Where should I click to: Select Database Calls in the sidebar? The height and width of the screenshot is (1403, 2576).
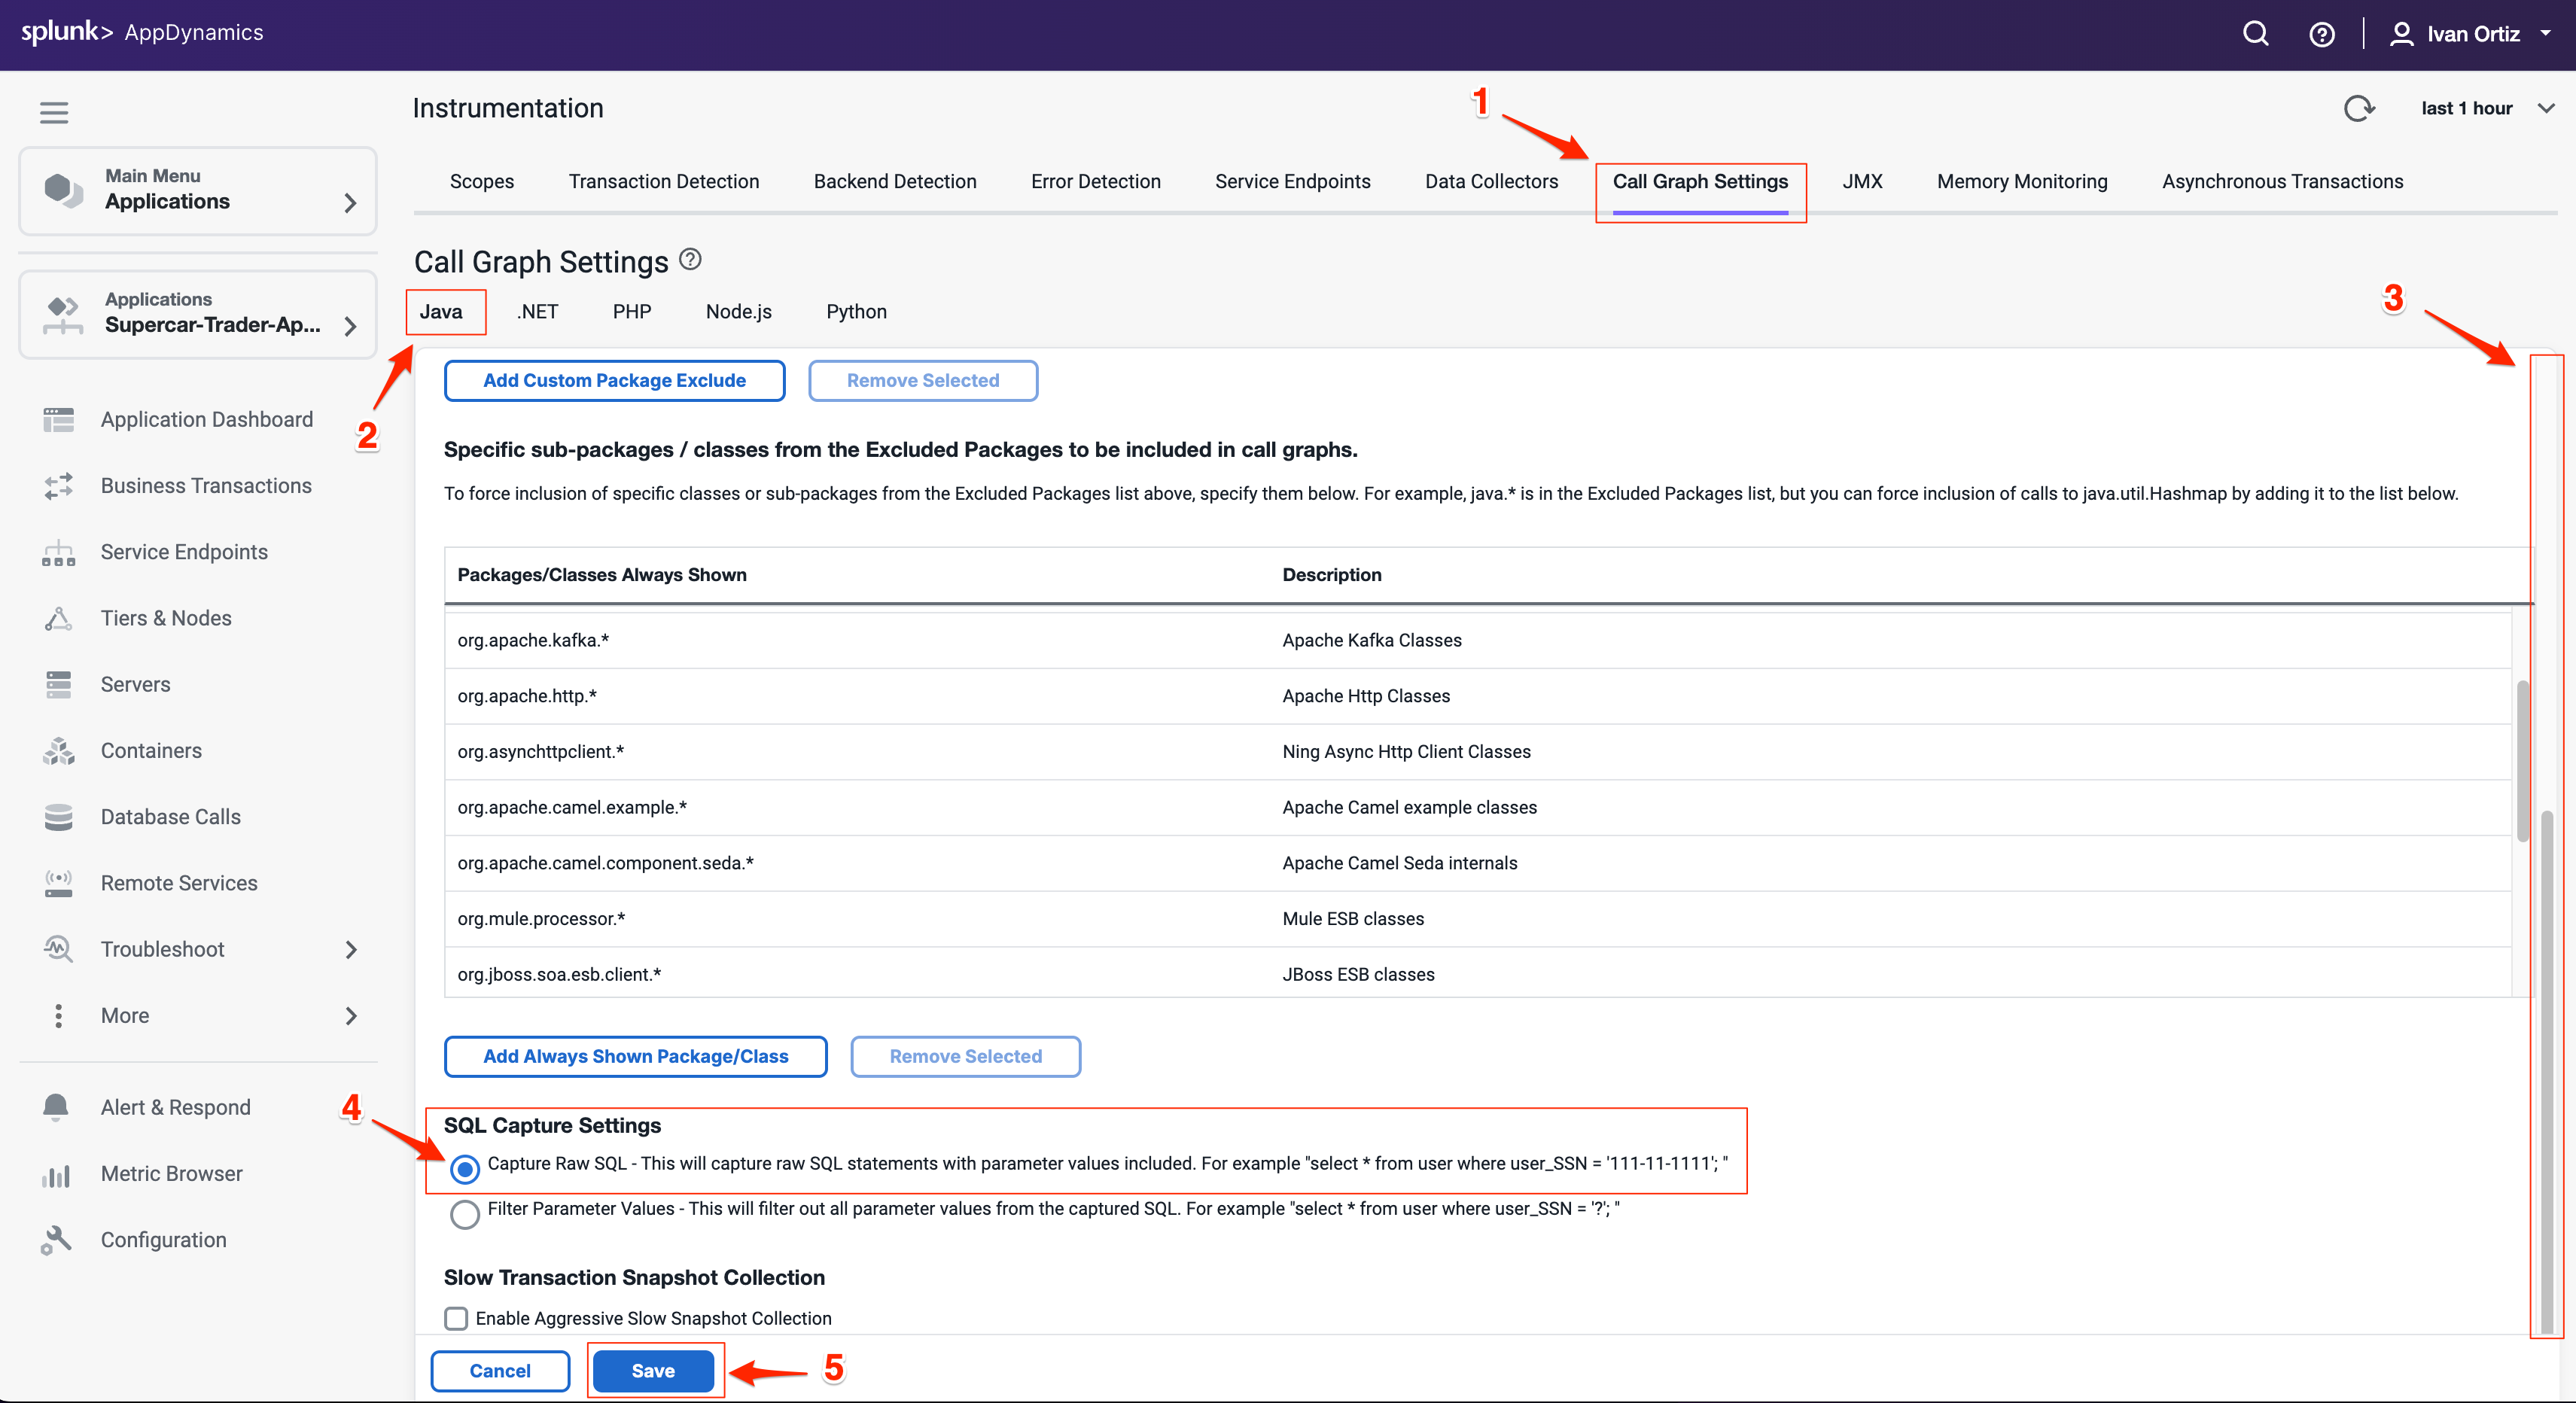click(170, 816)
